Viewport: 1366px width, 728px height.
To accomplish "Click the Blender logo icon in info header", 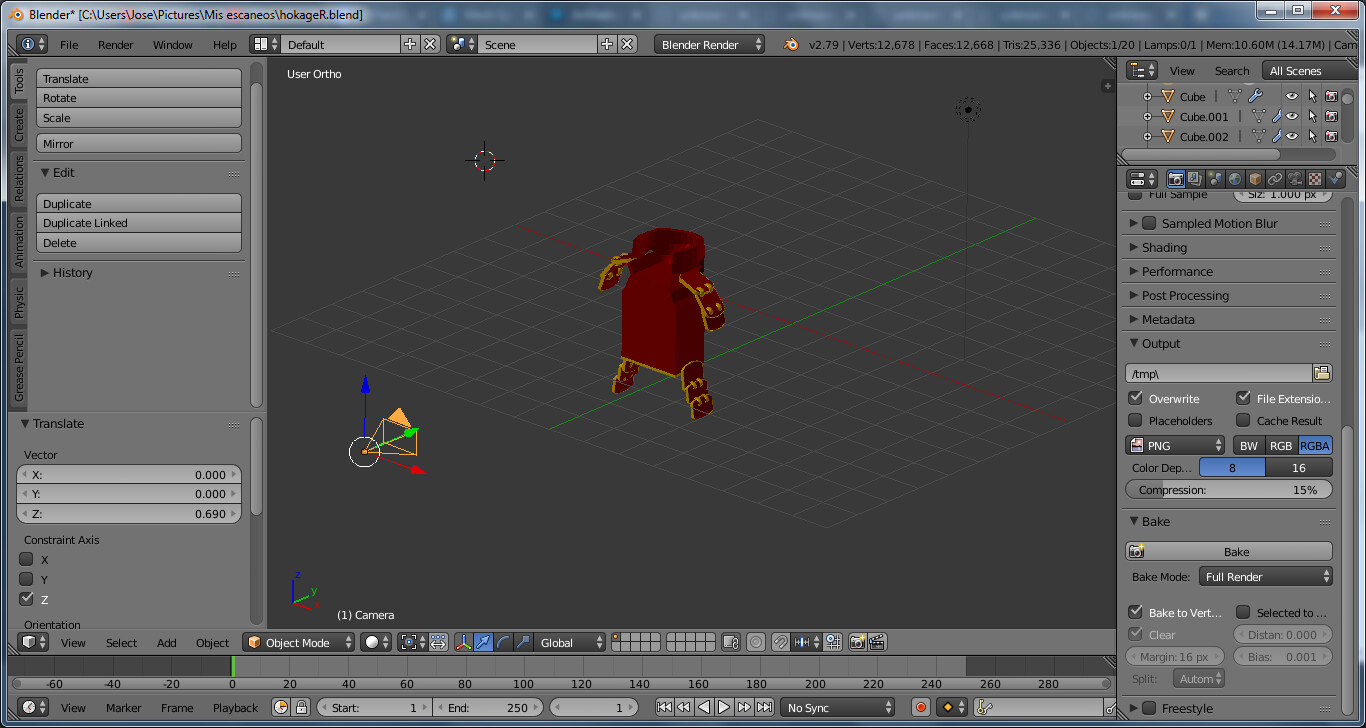I will 791,44.
